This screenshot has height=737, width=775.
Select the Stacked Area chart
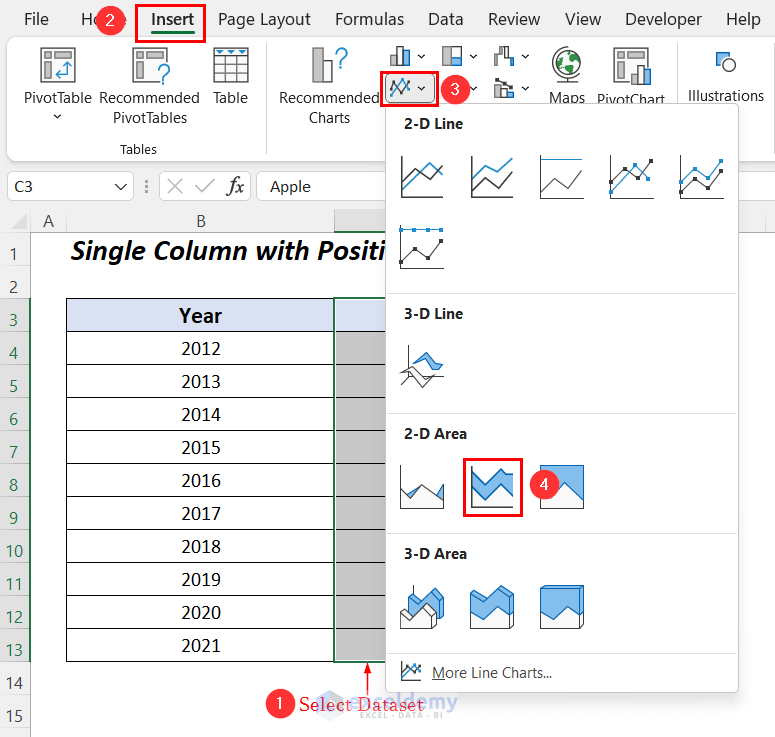[492, 487]
